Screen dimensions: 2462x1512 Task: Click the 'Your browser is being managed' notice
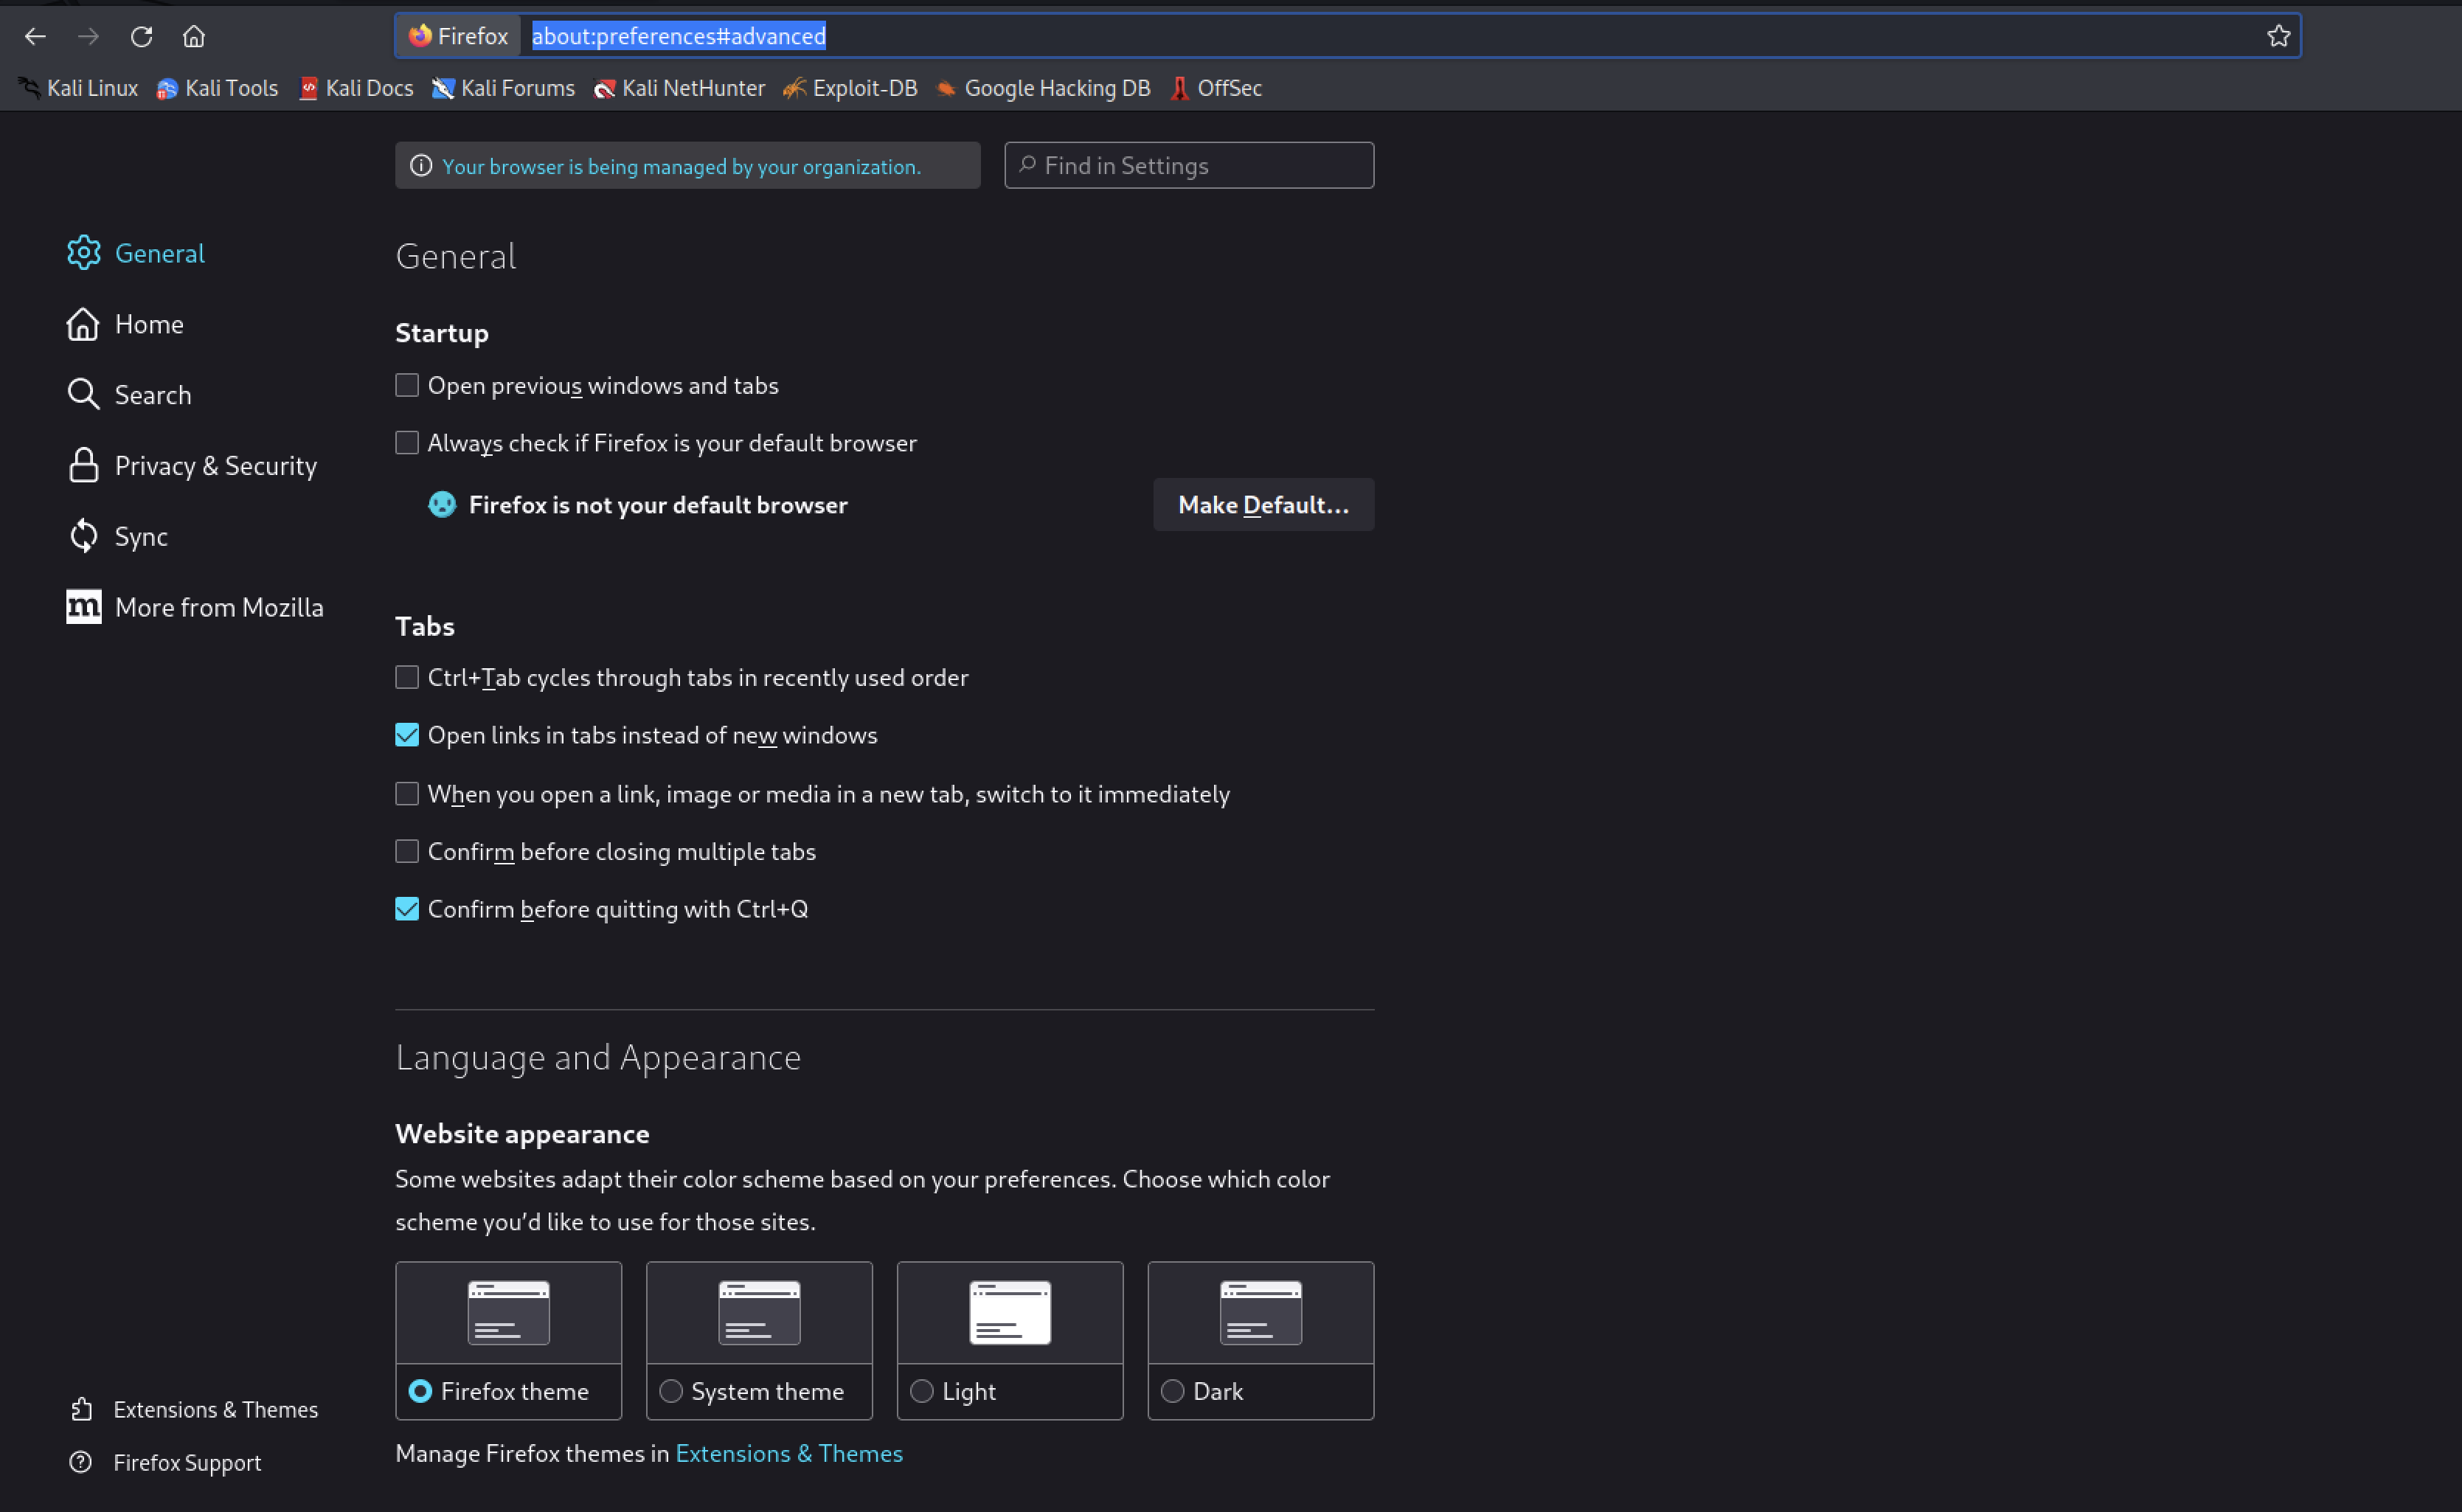coord(687,166)
